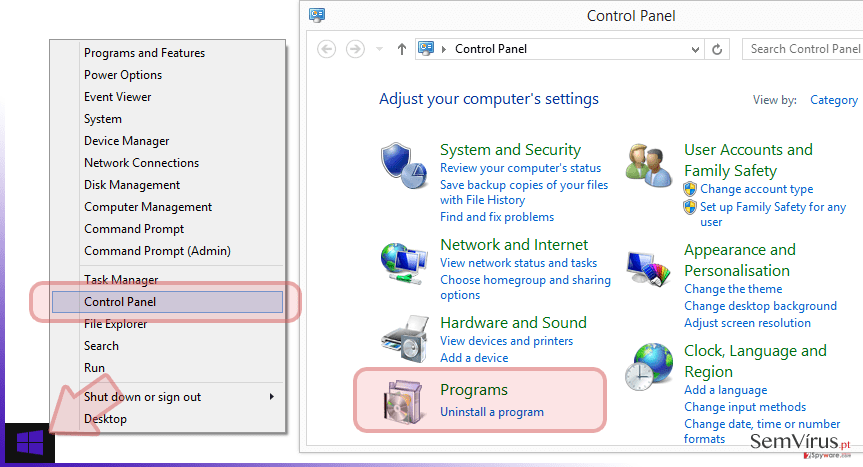Screen dimensions: 863x467
Task: Refresh the Control Panel address bar
Action: tap(717, 50)
